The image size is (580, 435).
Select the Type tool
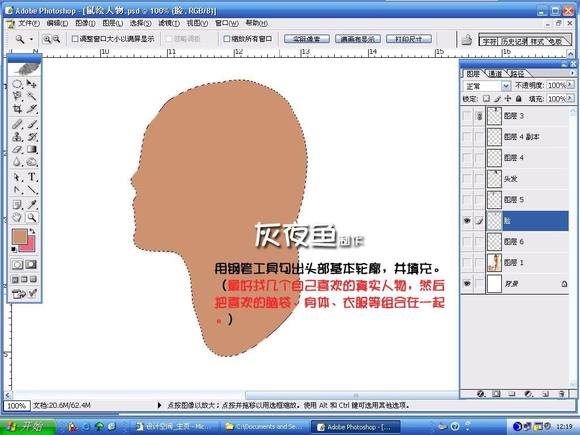tap(32, 177)
